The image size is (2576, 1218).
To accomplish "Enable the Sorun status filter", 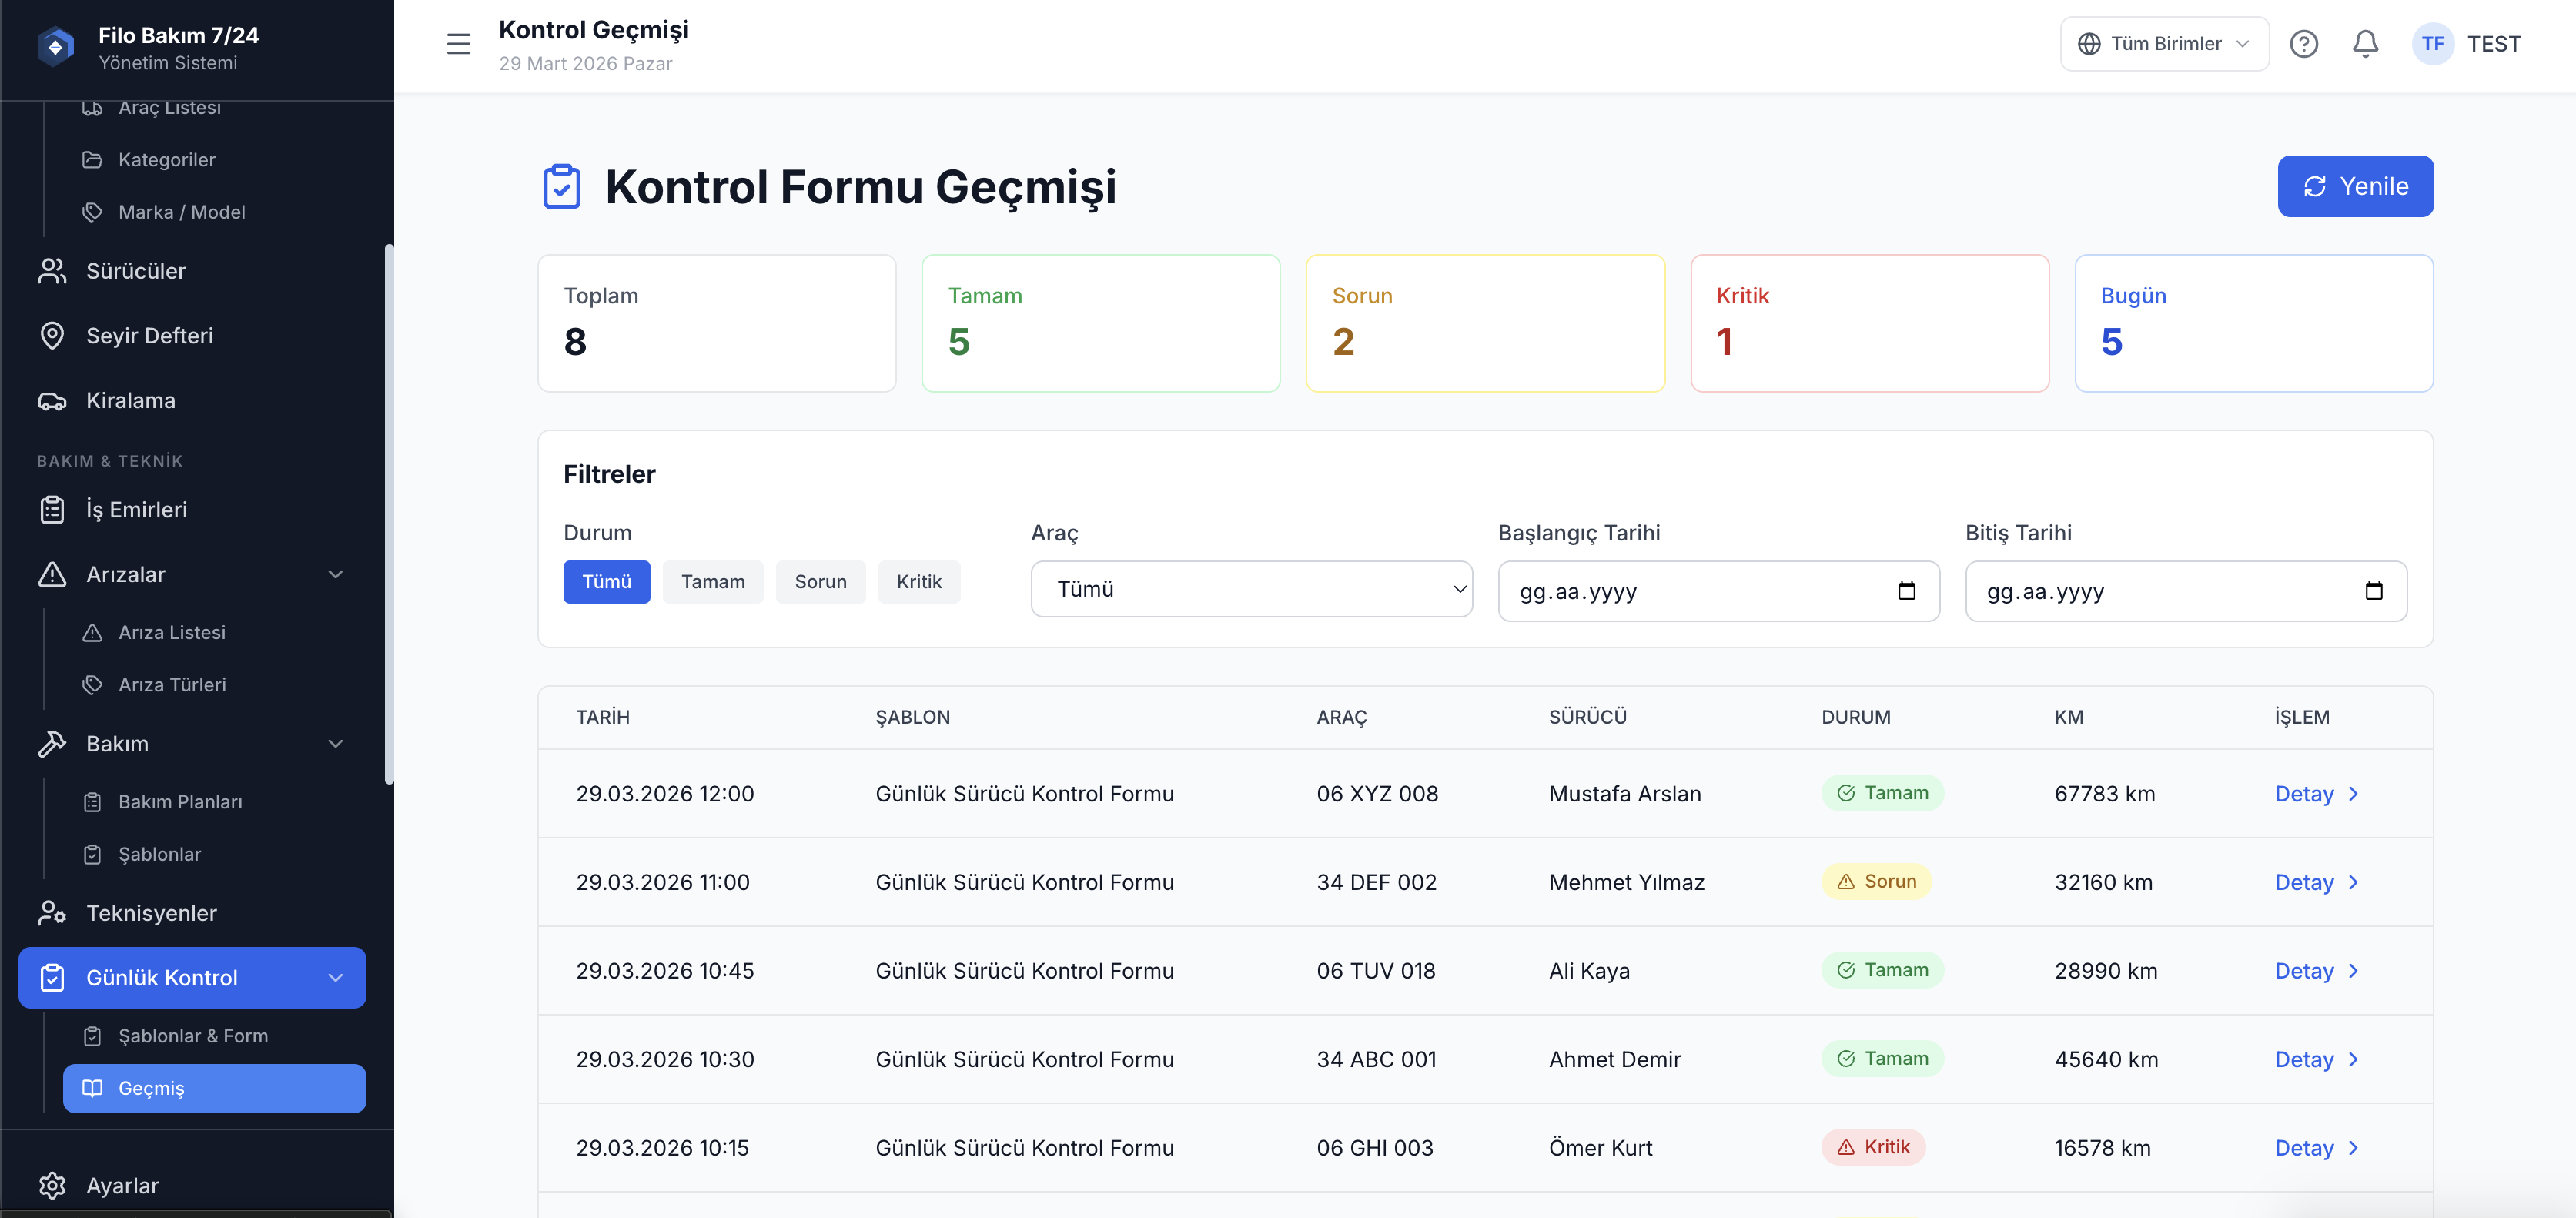I will coord(820,581).
